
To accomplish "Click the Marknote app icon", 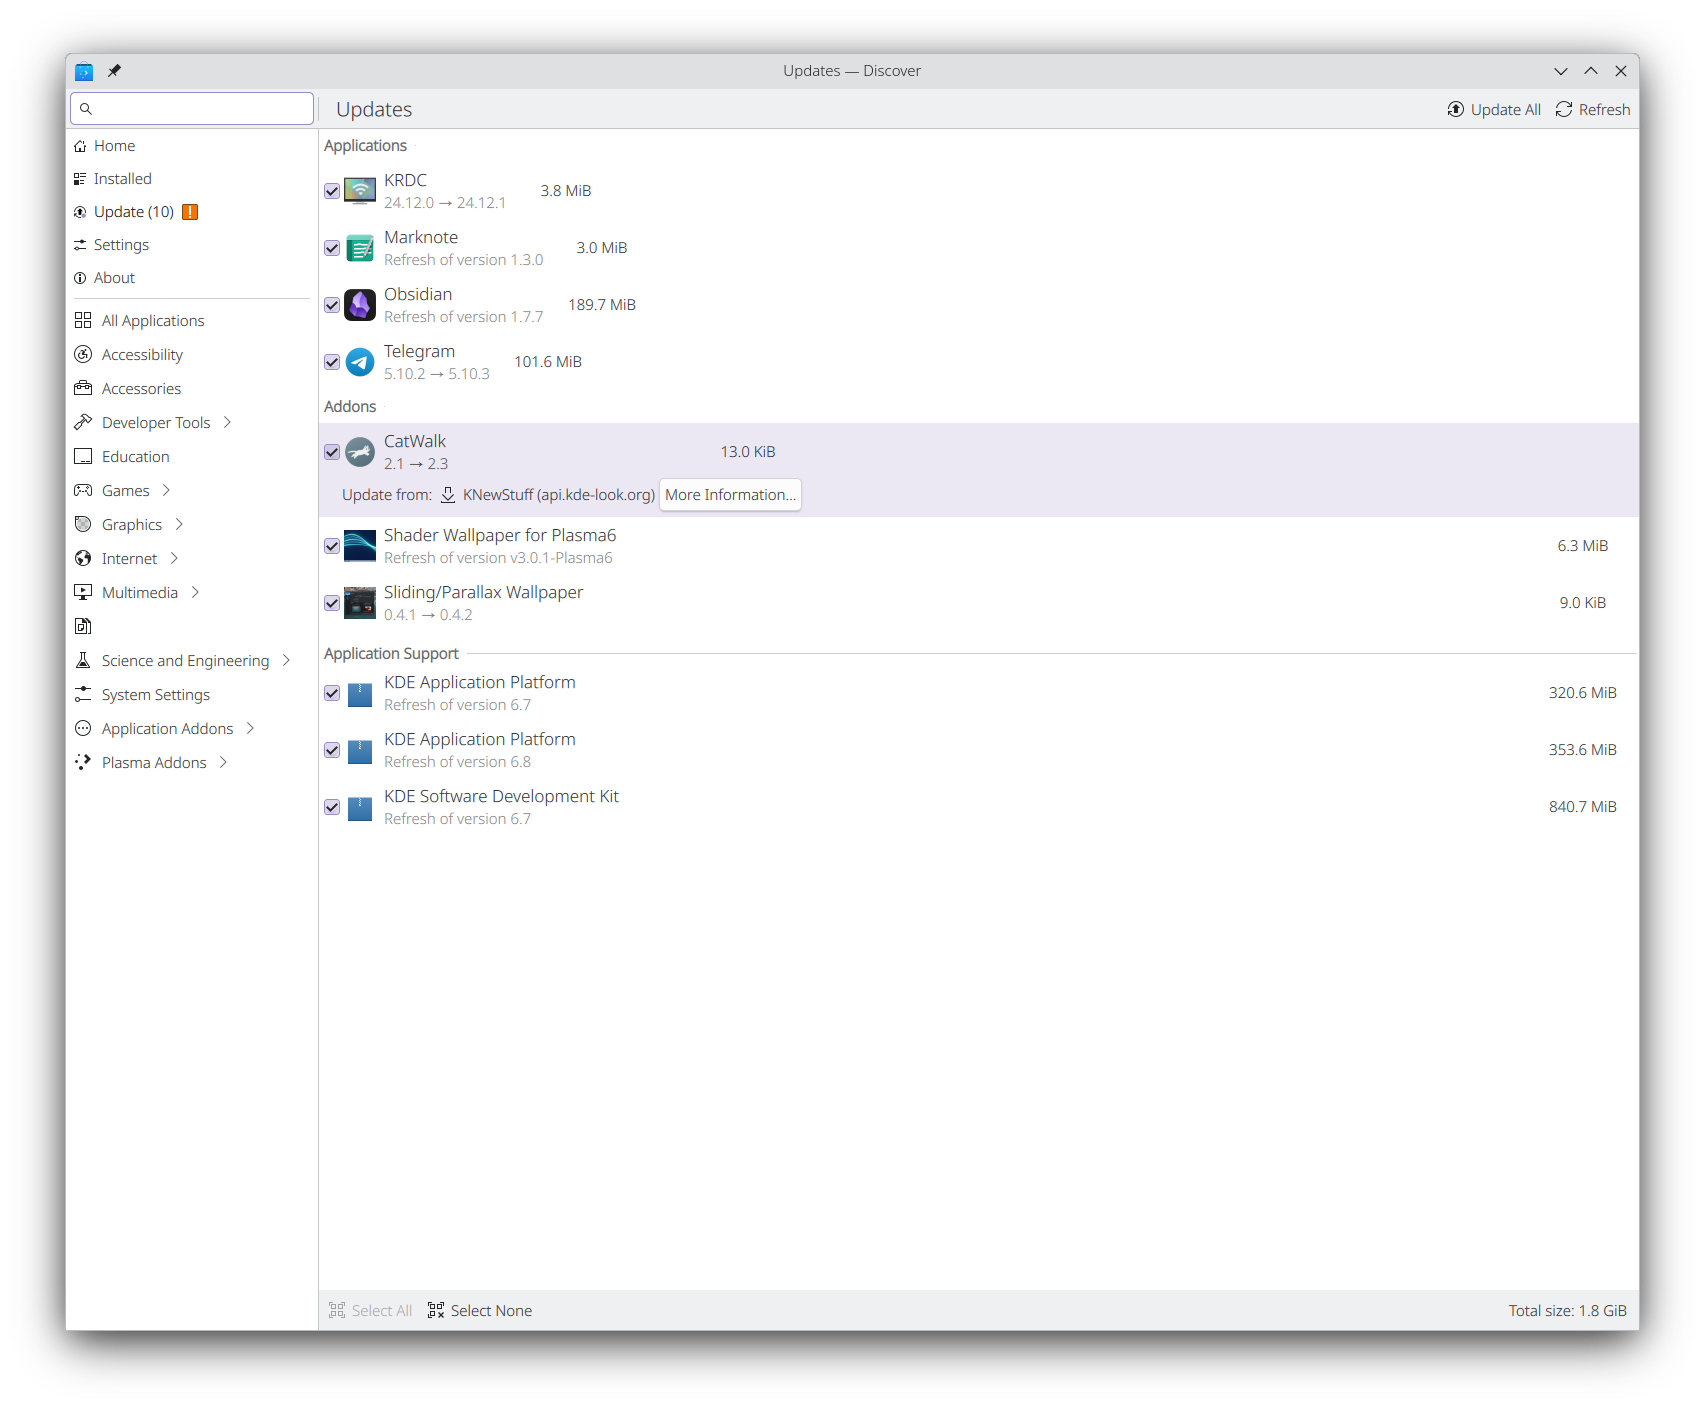I will (x=360, y=248).
